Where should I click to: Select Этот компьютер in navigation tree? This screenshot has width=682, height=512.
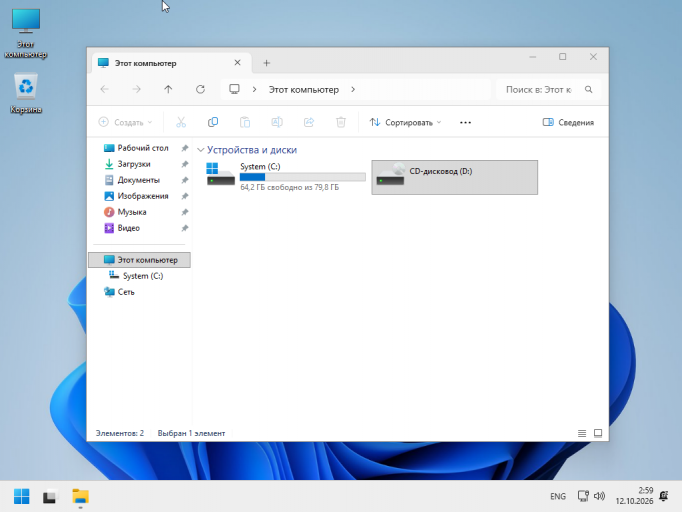coord(139,260)
